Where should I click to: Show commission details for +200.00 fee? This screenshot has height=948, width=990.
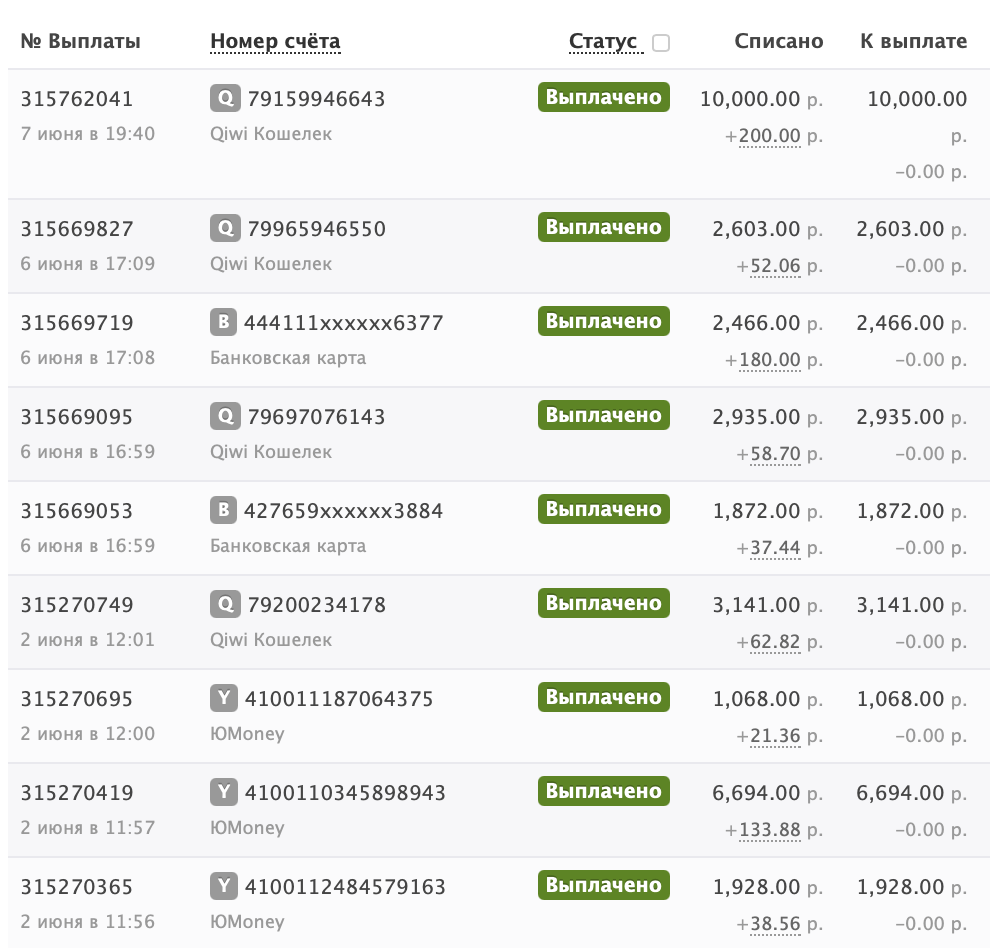click(x=770, y=136)
